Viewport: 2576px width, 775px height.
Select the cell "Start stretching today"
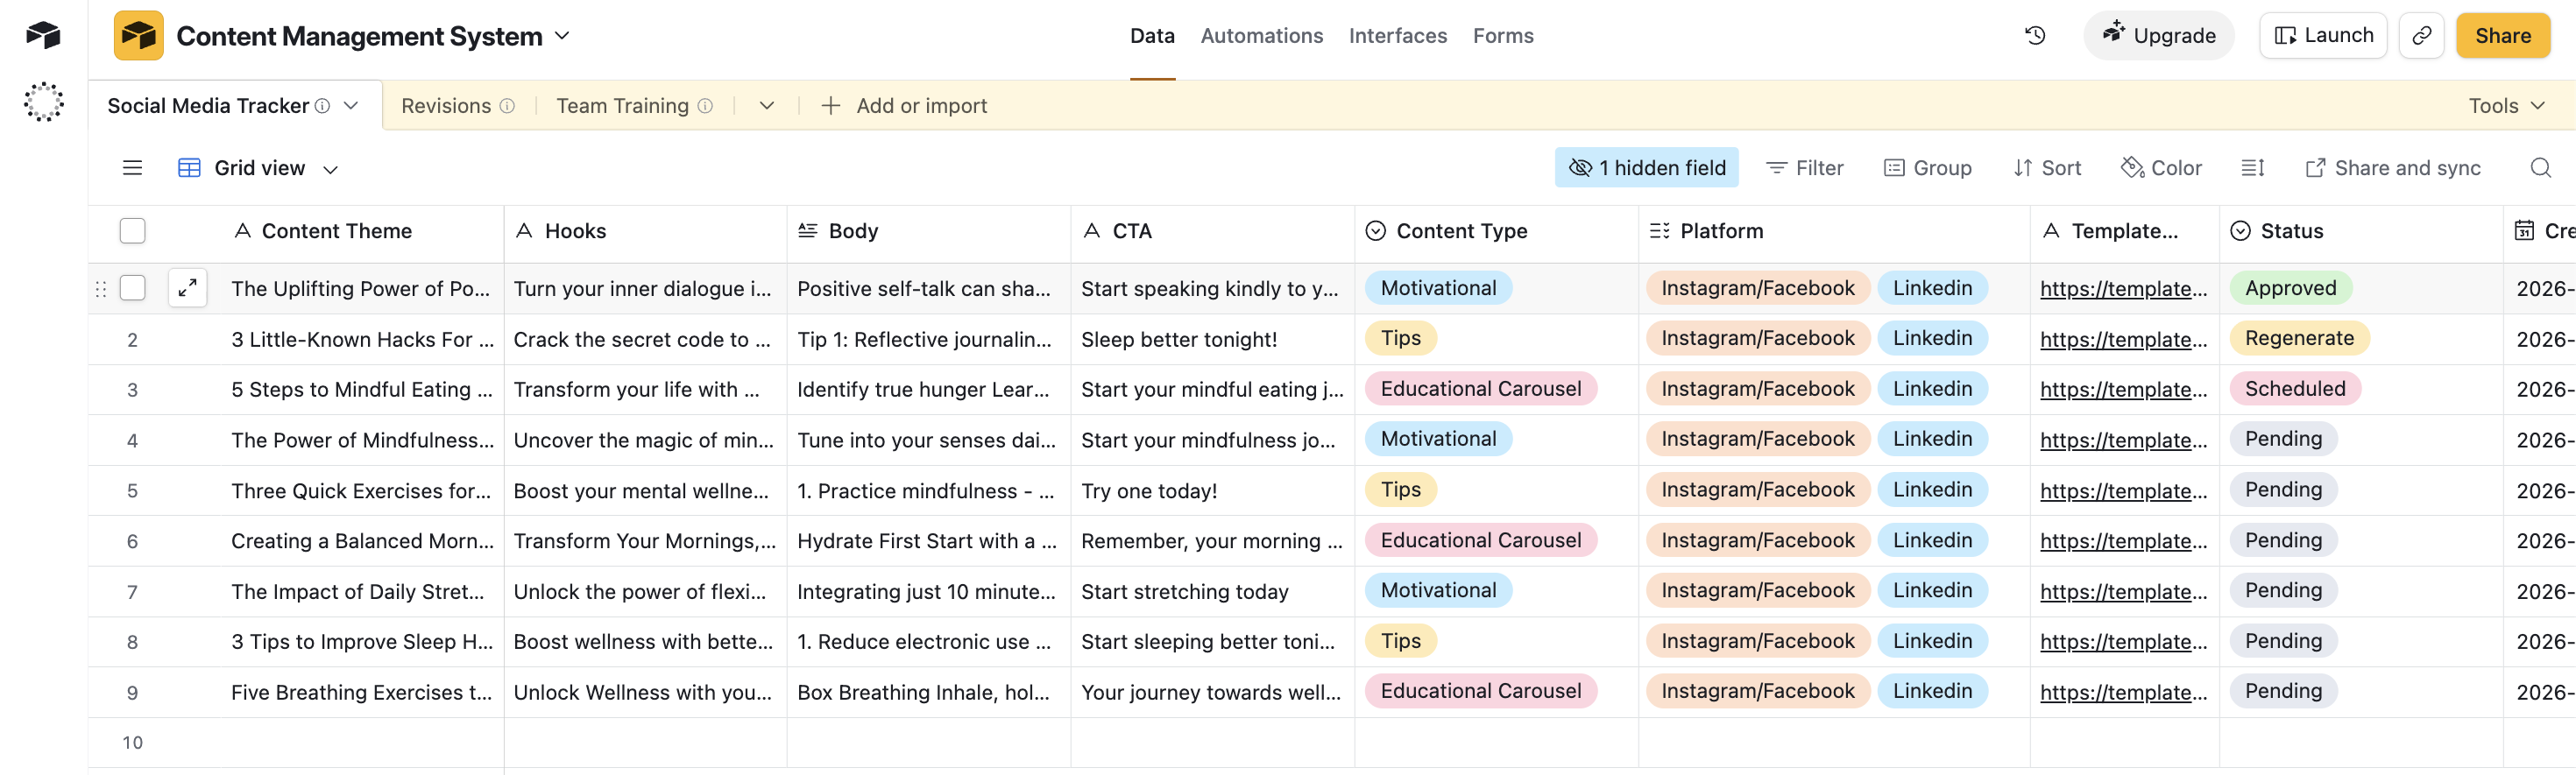point(1212,592)
